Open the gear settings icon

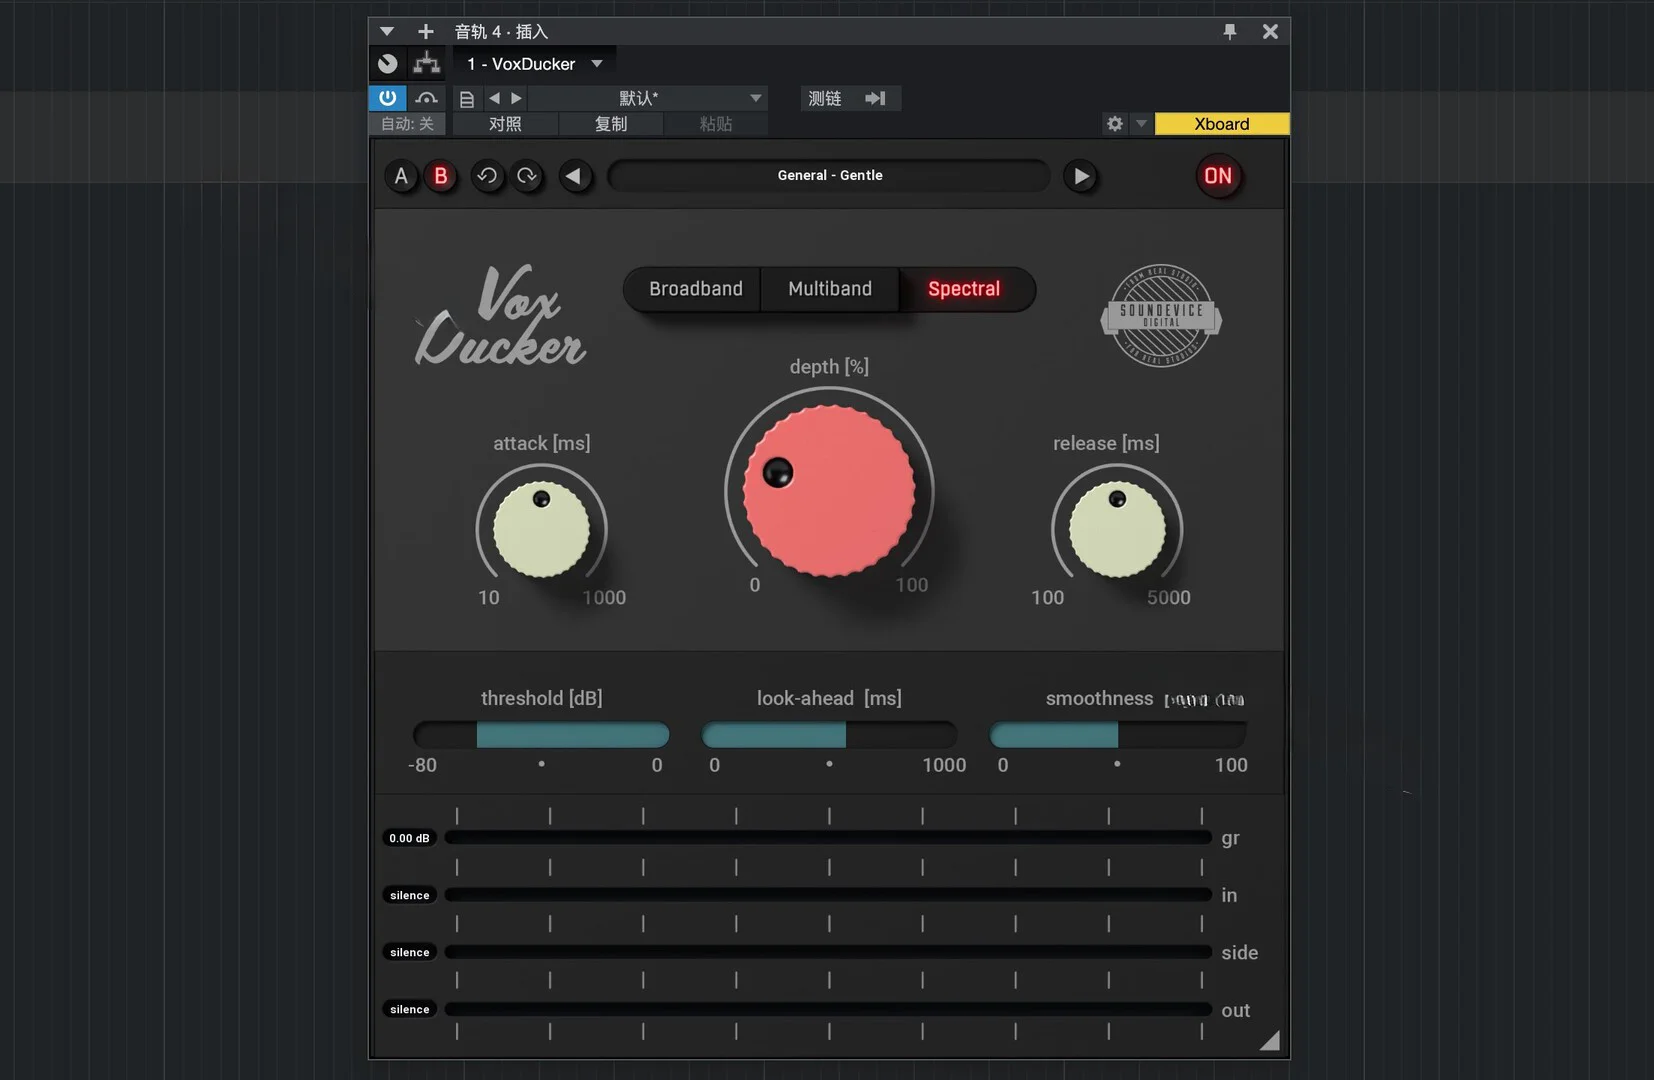1114,124
